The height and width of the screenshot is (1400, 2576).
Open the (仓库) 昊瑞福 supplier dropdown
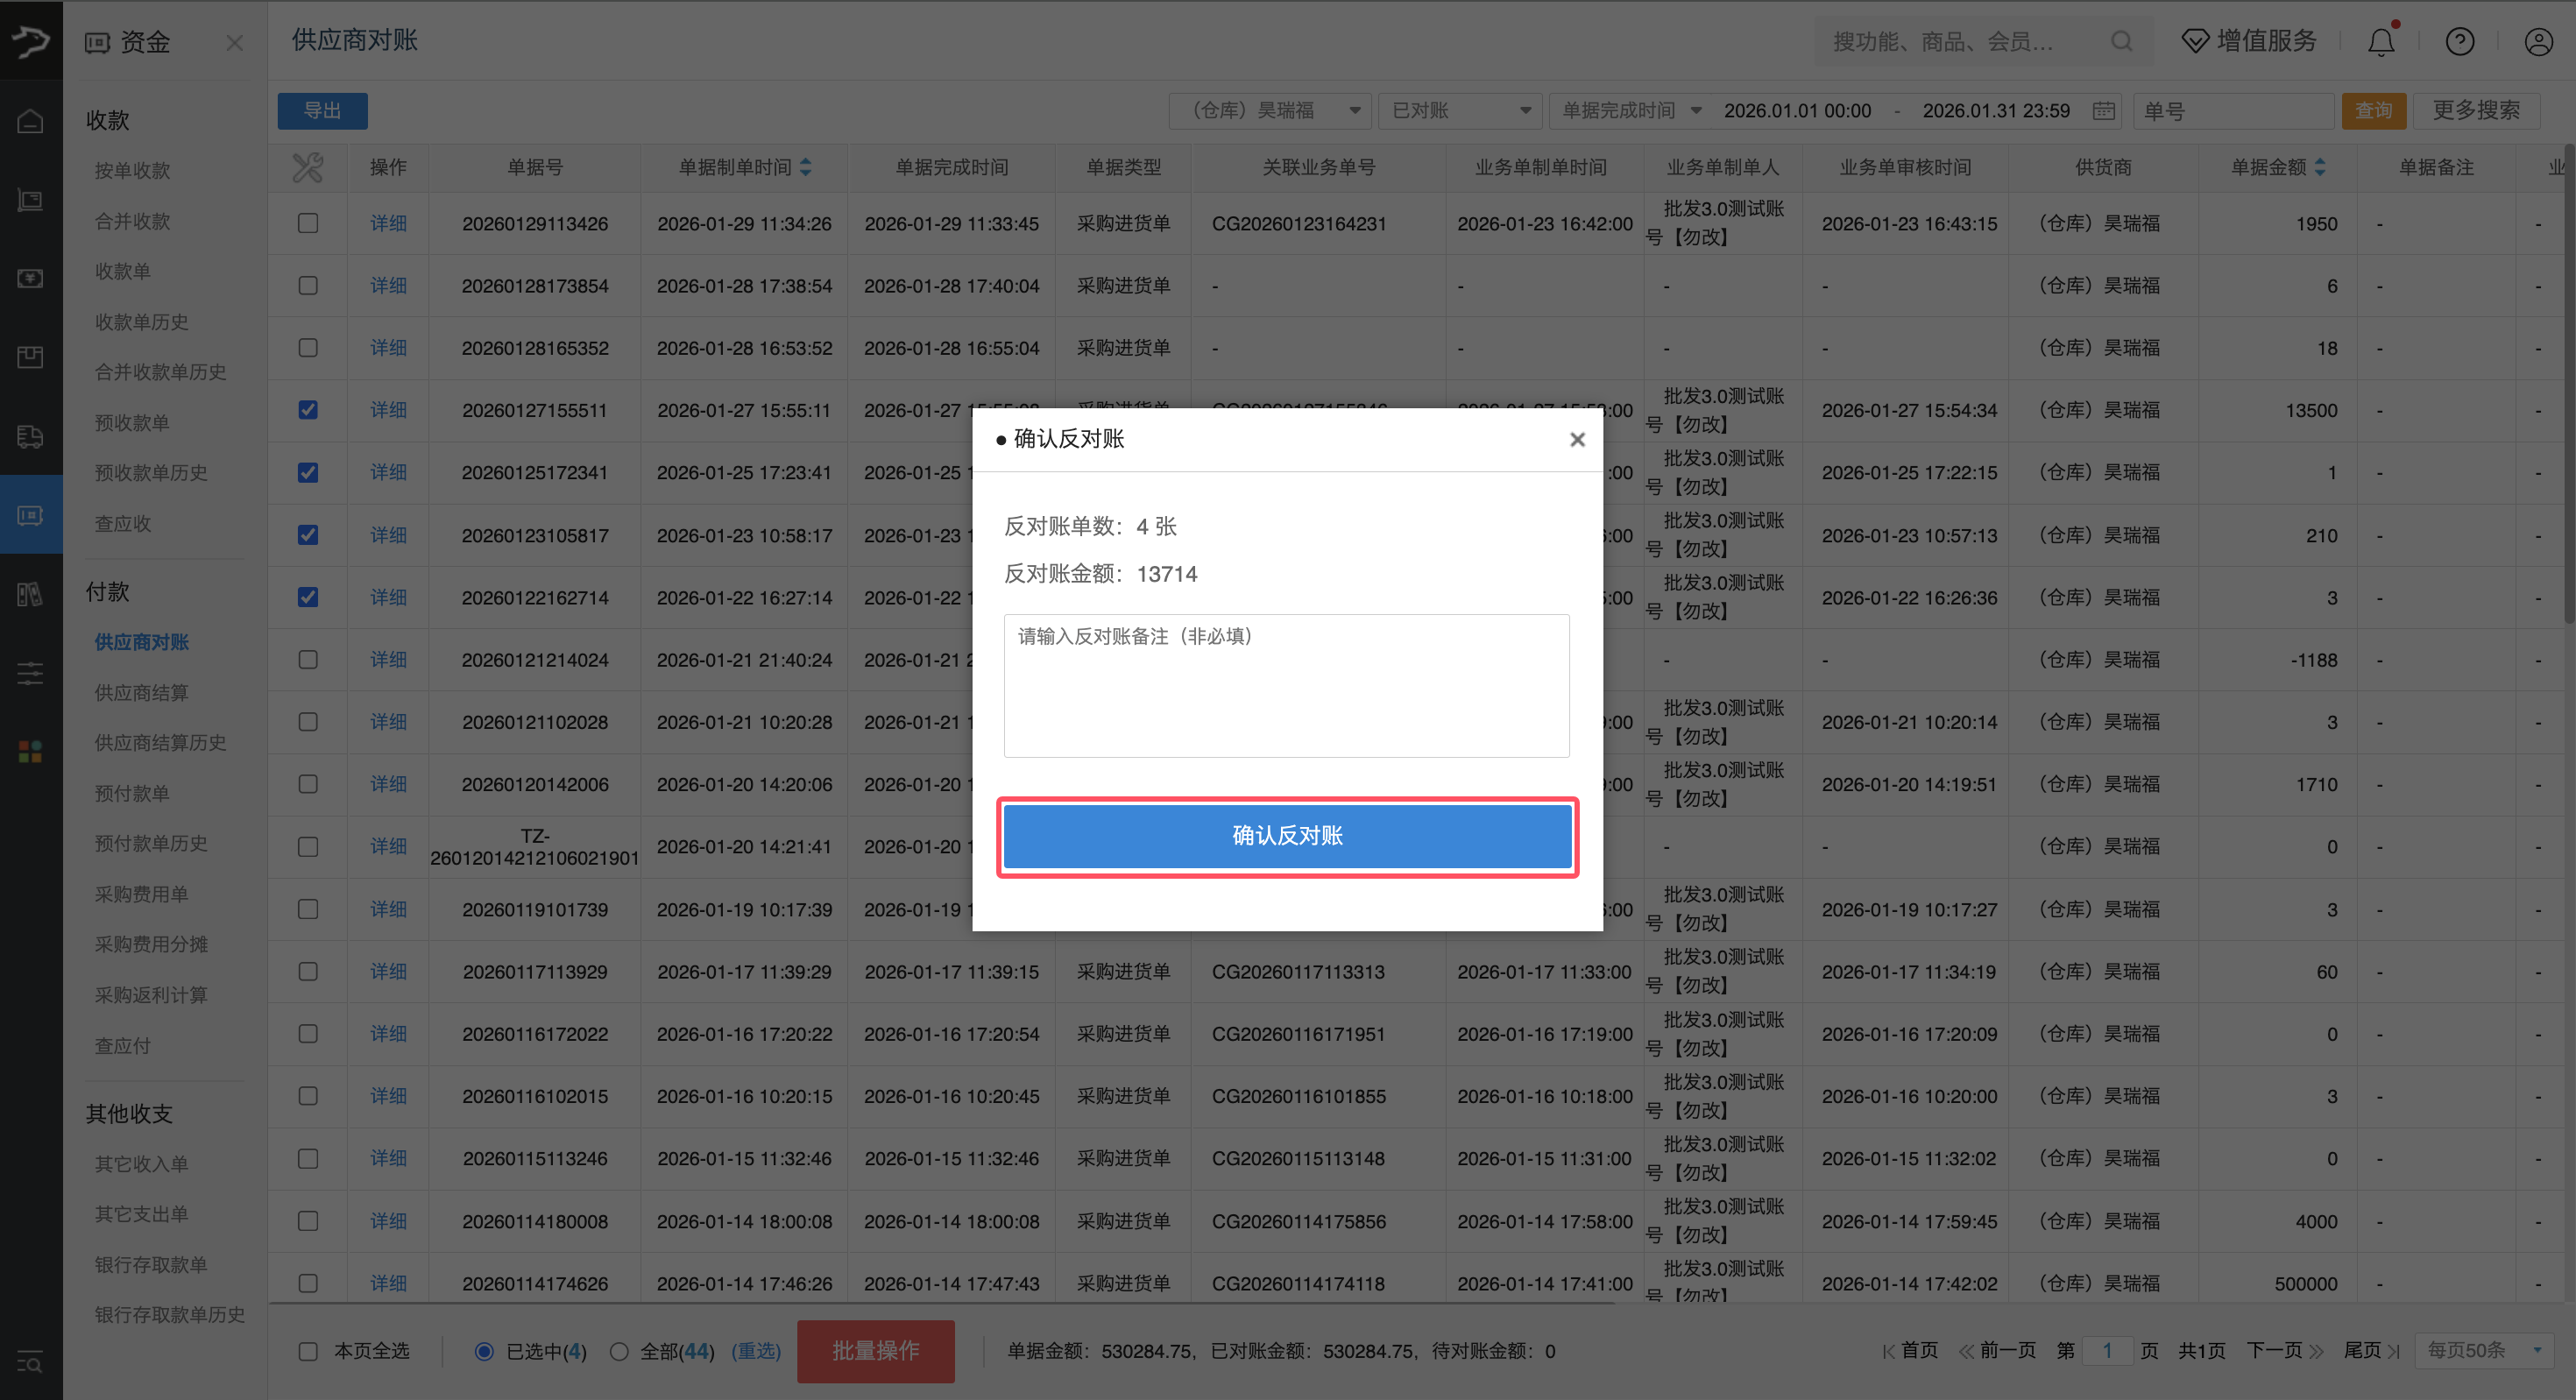(1270, 111)
